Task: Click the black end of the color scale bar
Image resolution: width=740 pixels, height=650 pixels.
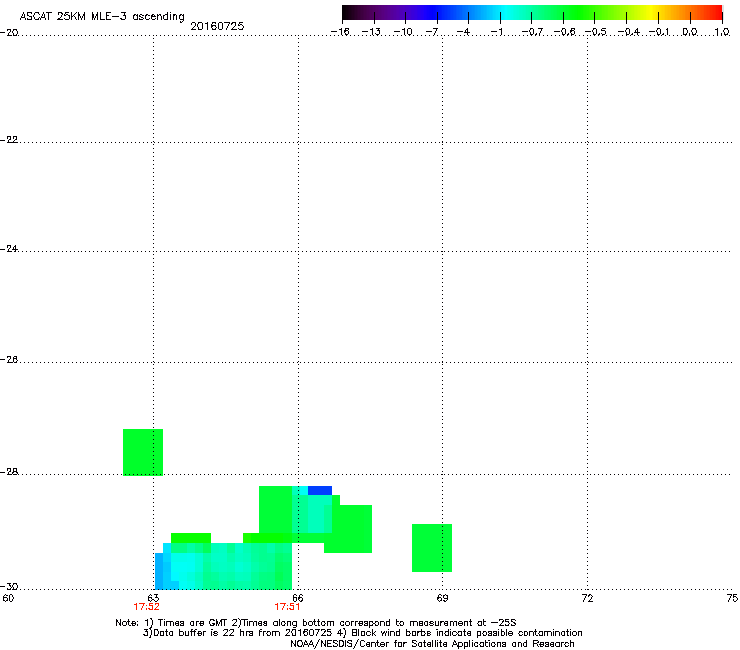Action: pyautogui.click(x=350, y=13)
